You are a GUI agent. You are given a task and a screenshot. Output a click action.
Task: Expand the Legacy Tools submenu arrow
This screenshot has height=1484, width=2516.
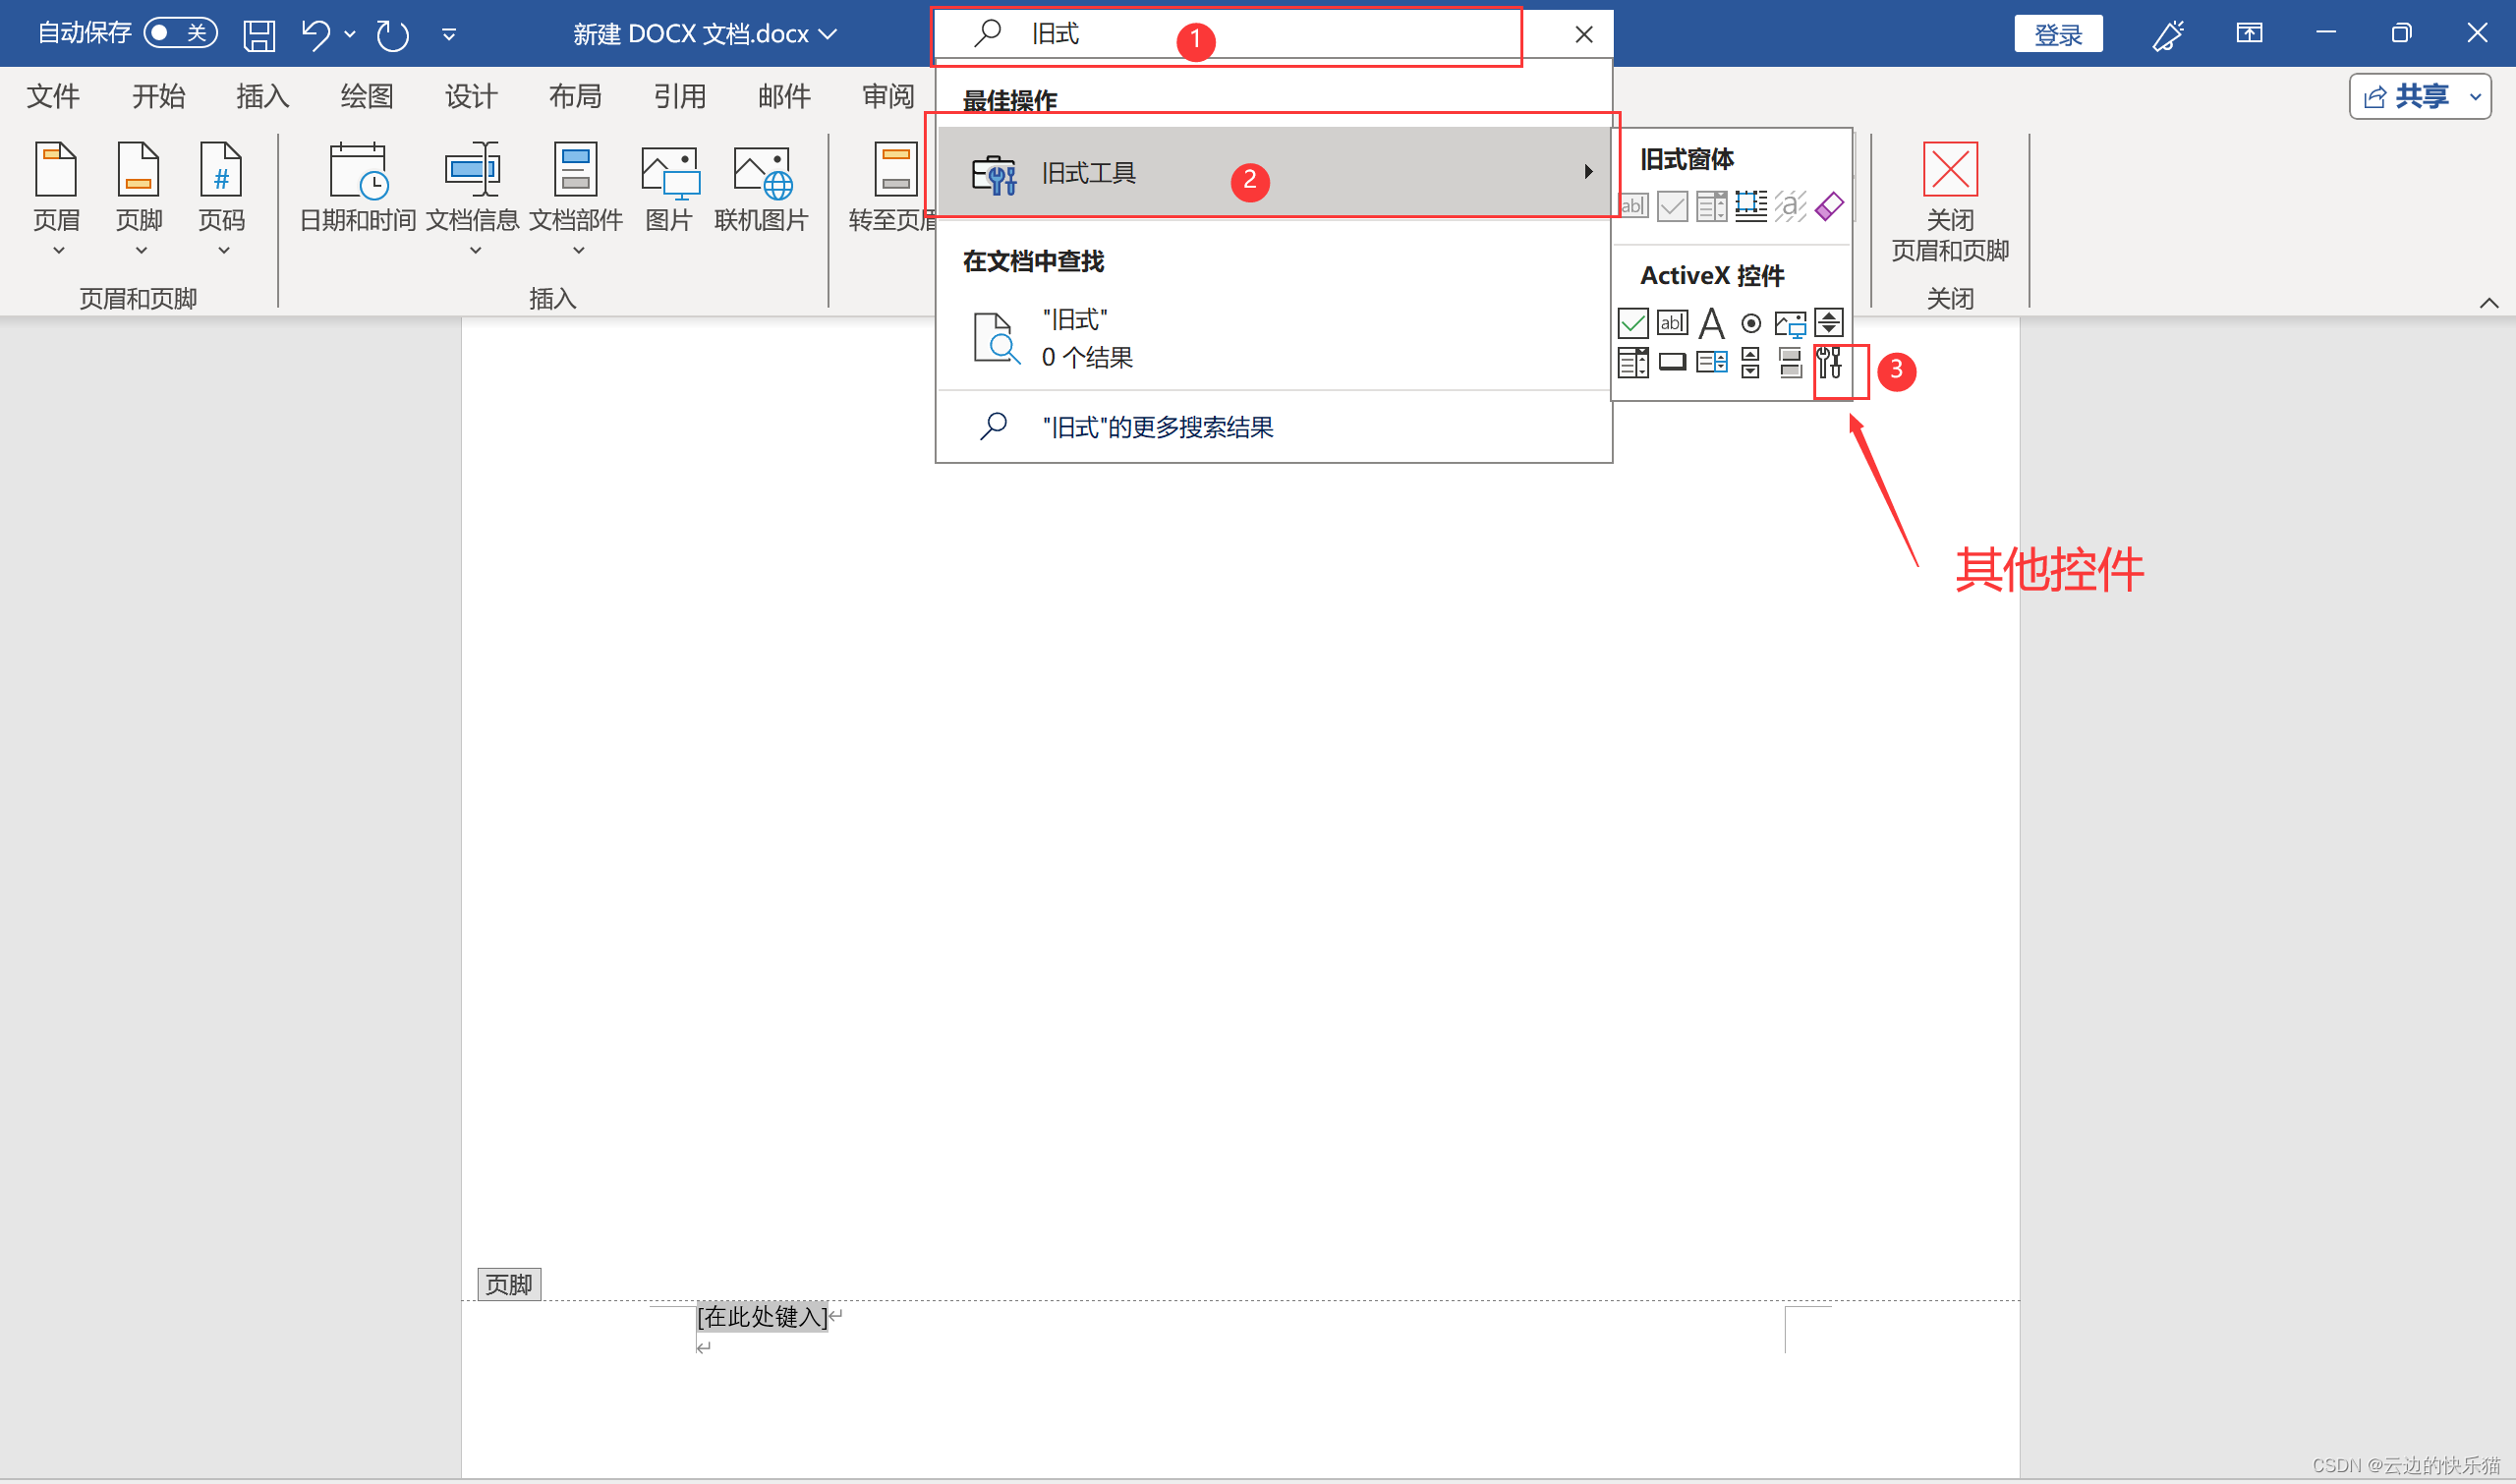1588,172
